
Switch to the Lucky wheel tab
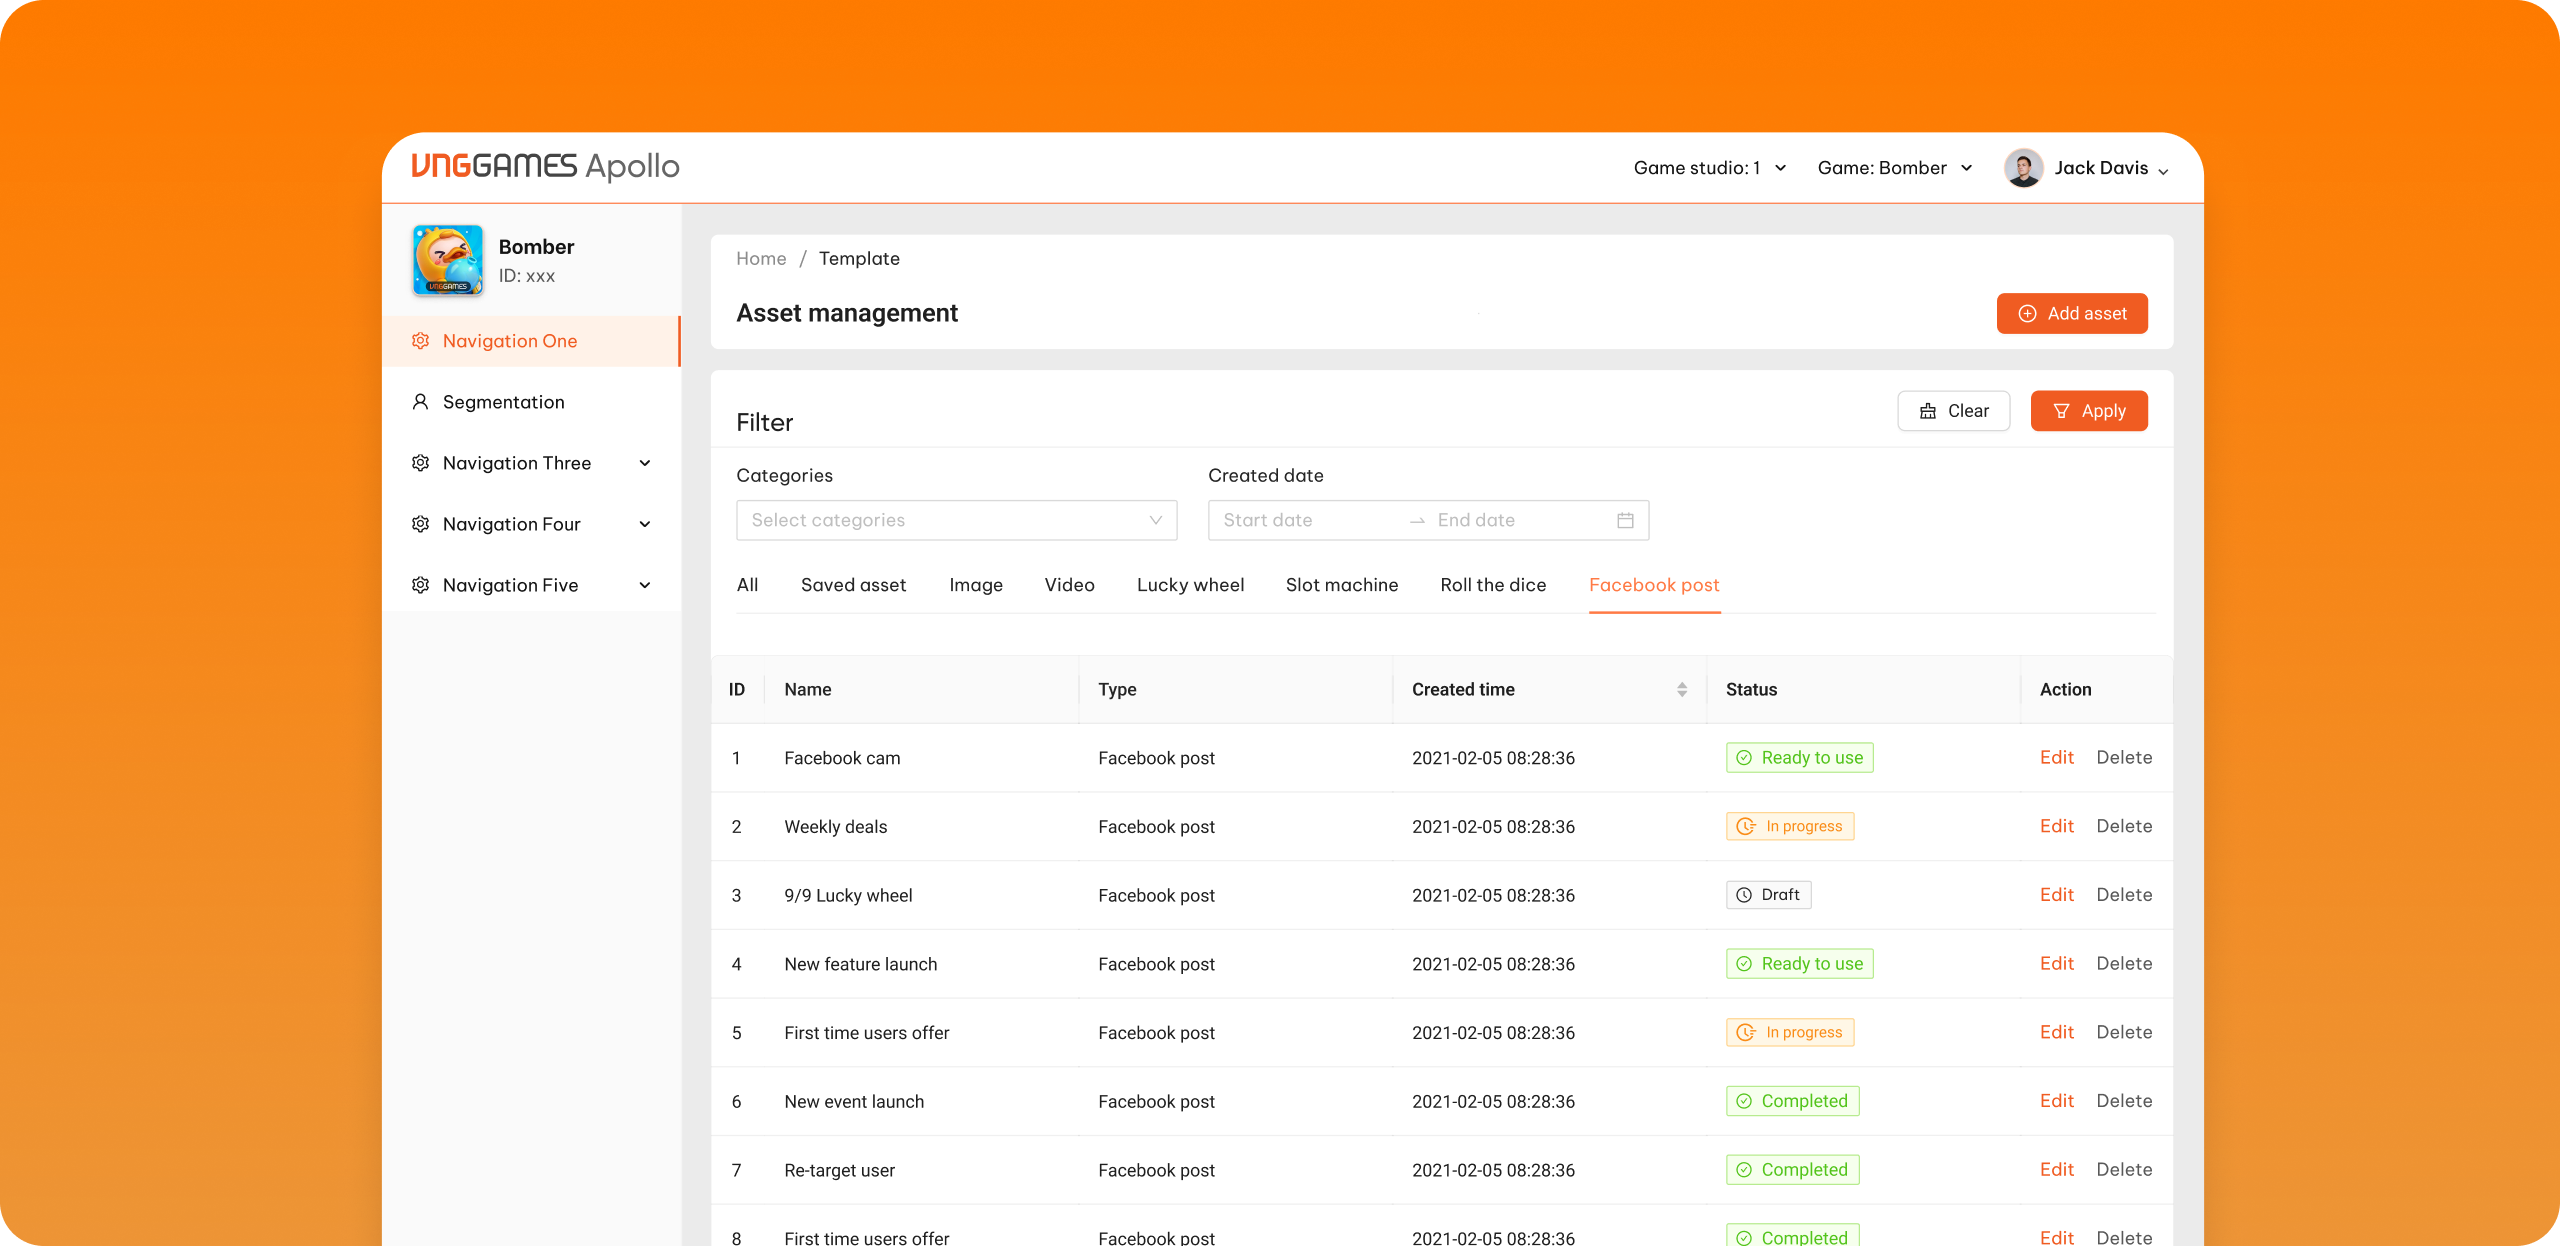click(1190, 585)
